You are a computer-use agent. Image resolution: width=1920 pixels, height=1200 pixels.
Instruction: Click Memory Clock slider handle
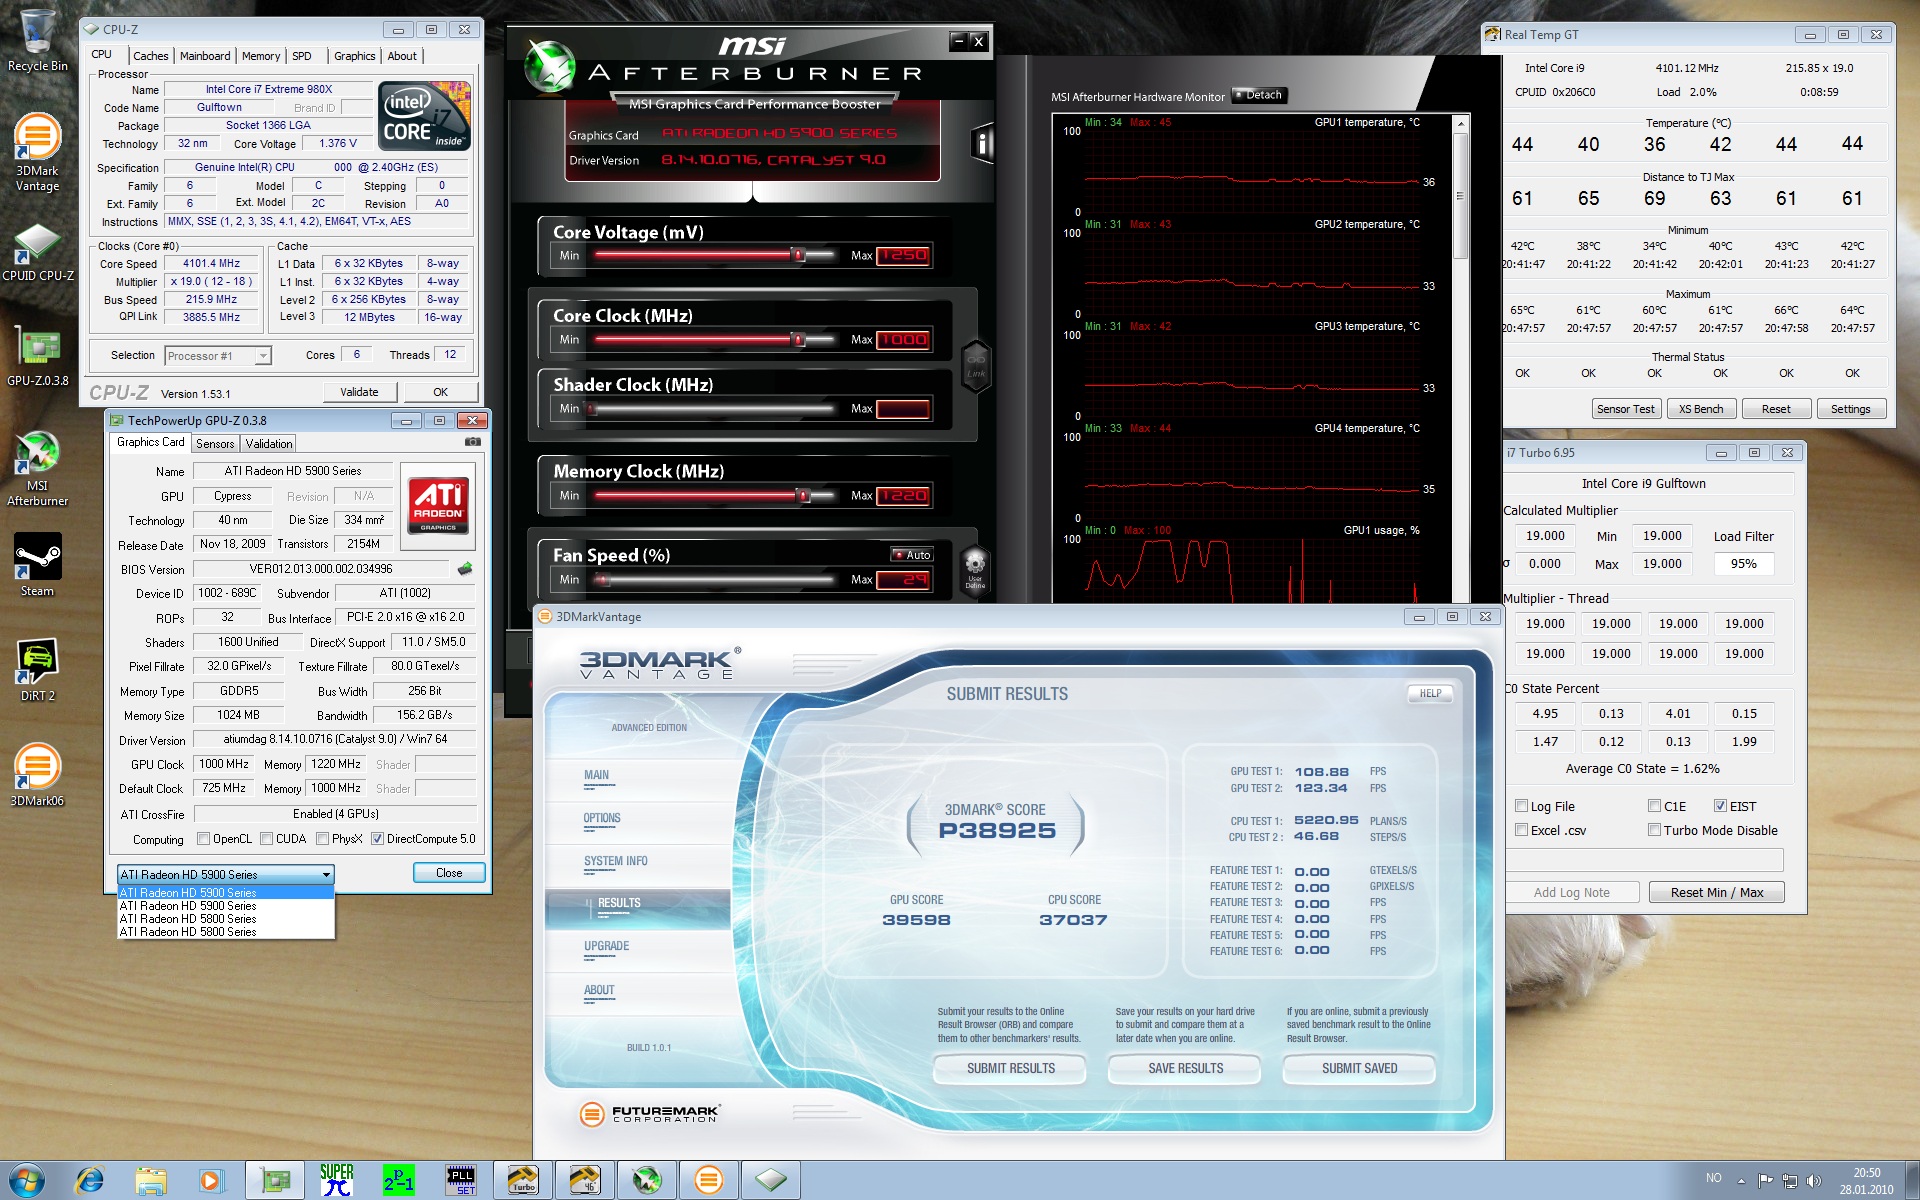coord(803,495)
